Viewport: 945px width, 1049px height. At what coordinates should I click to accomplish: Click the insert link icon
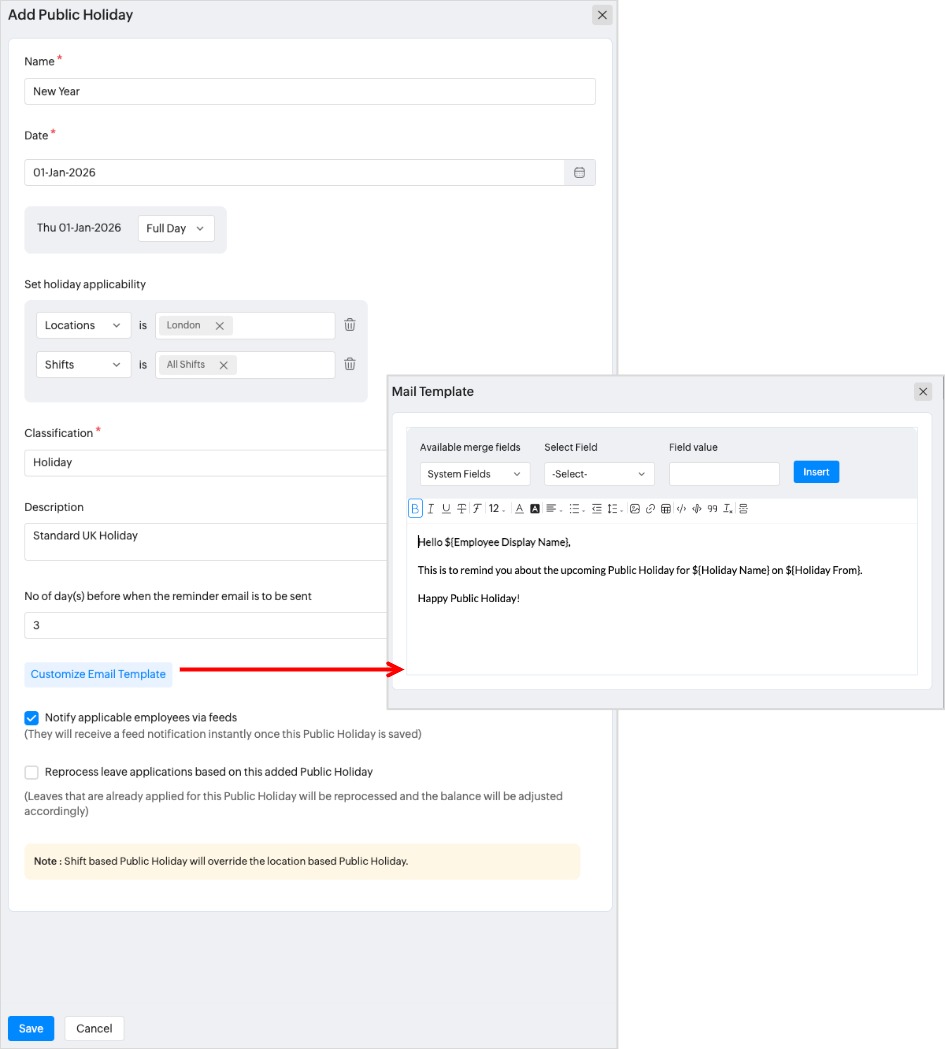click(650, 509)
